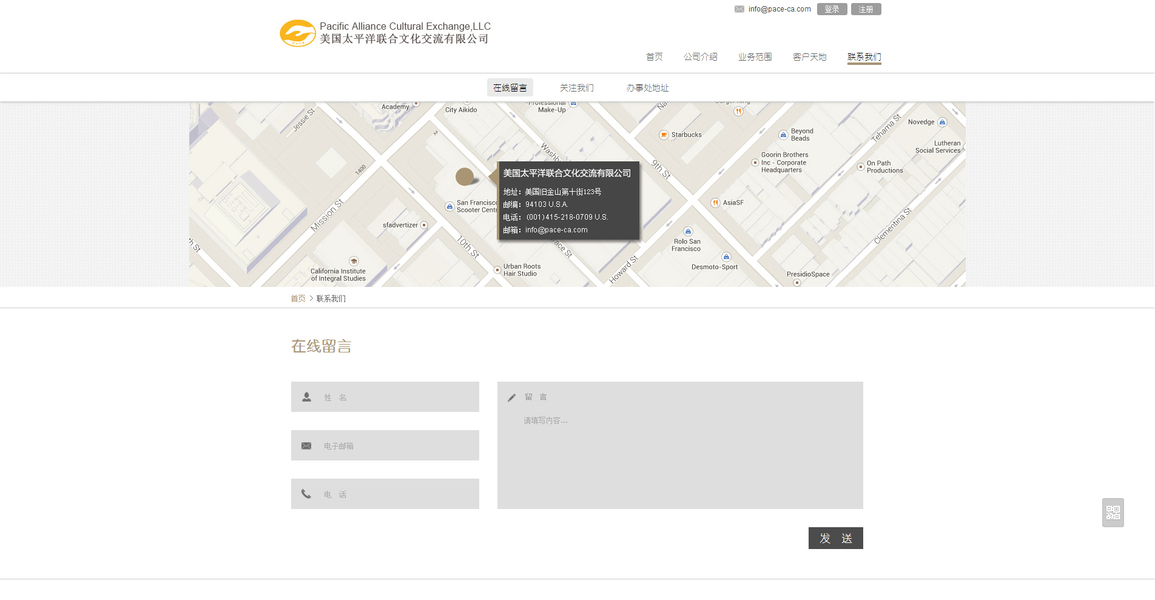
Task: Click the envelope icon beside info@pace-ca.com
Action: pyautogui.click(x=739, y=10)
